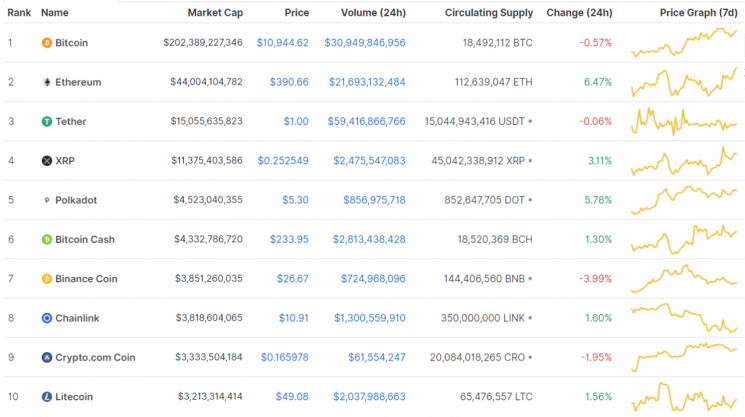Viewport: 745px width, 417px height.
Task: Open the Crypto.com Coin name link
Action: click(95, 358)
